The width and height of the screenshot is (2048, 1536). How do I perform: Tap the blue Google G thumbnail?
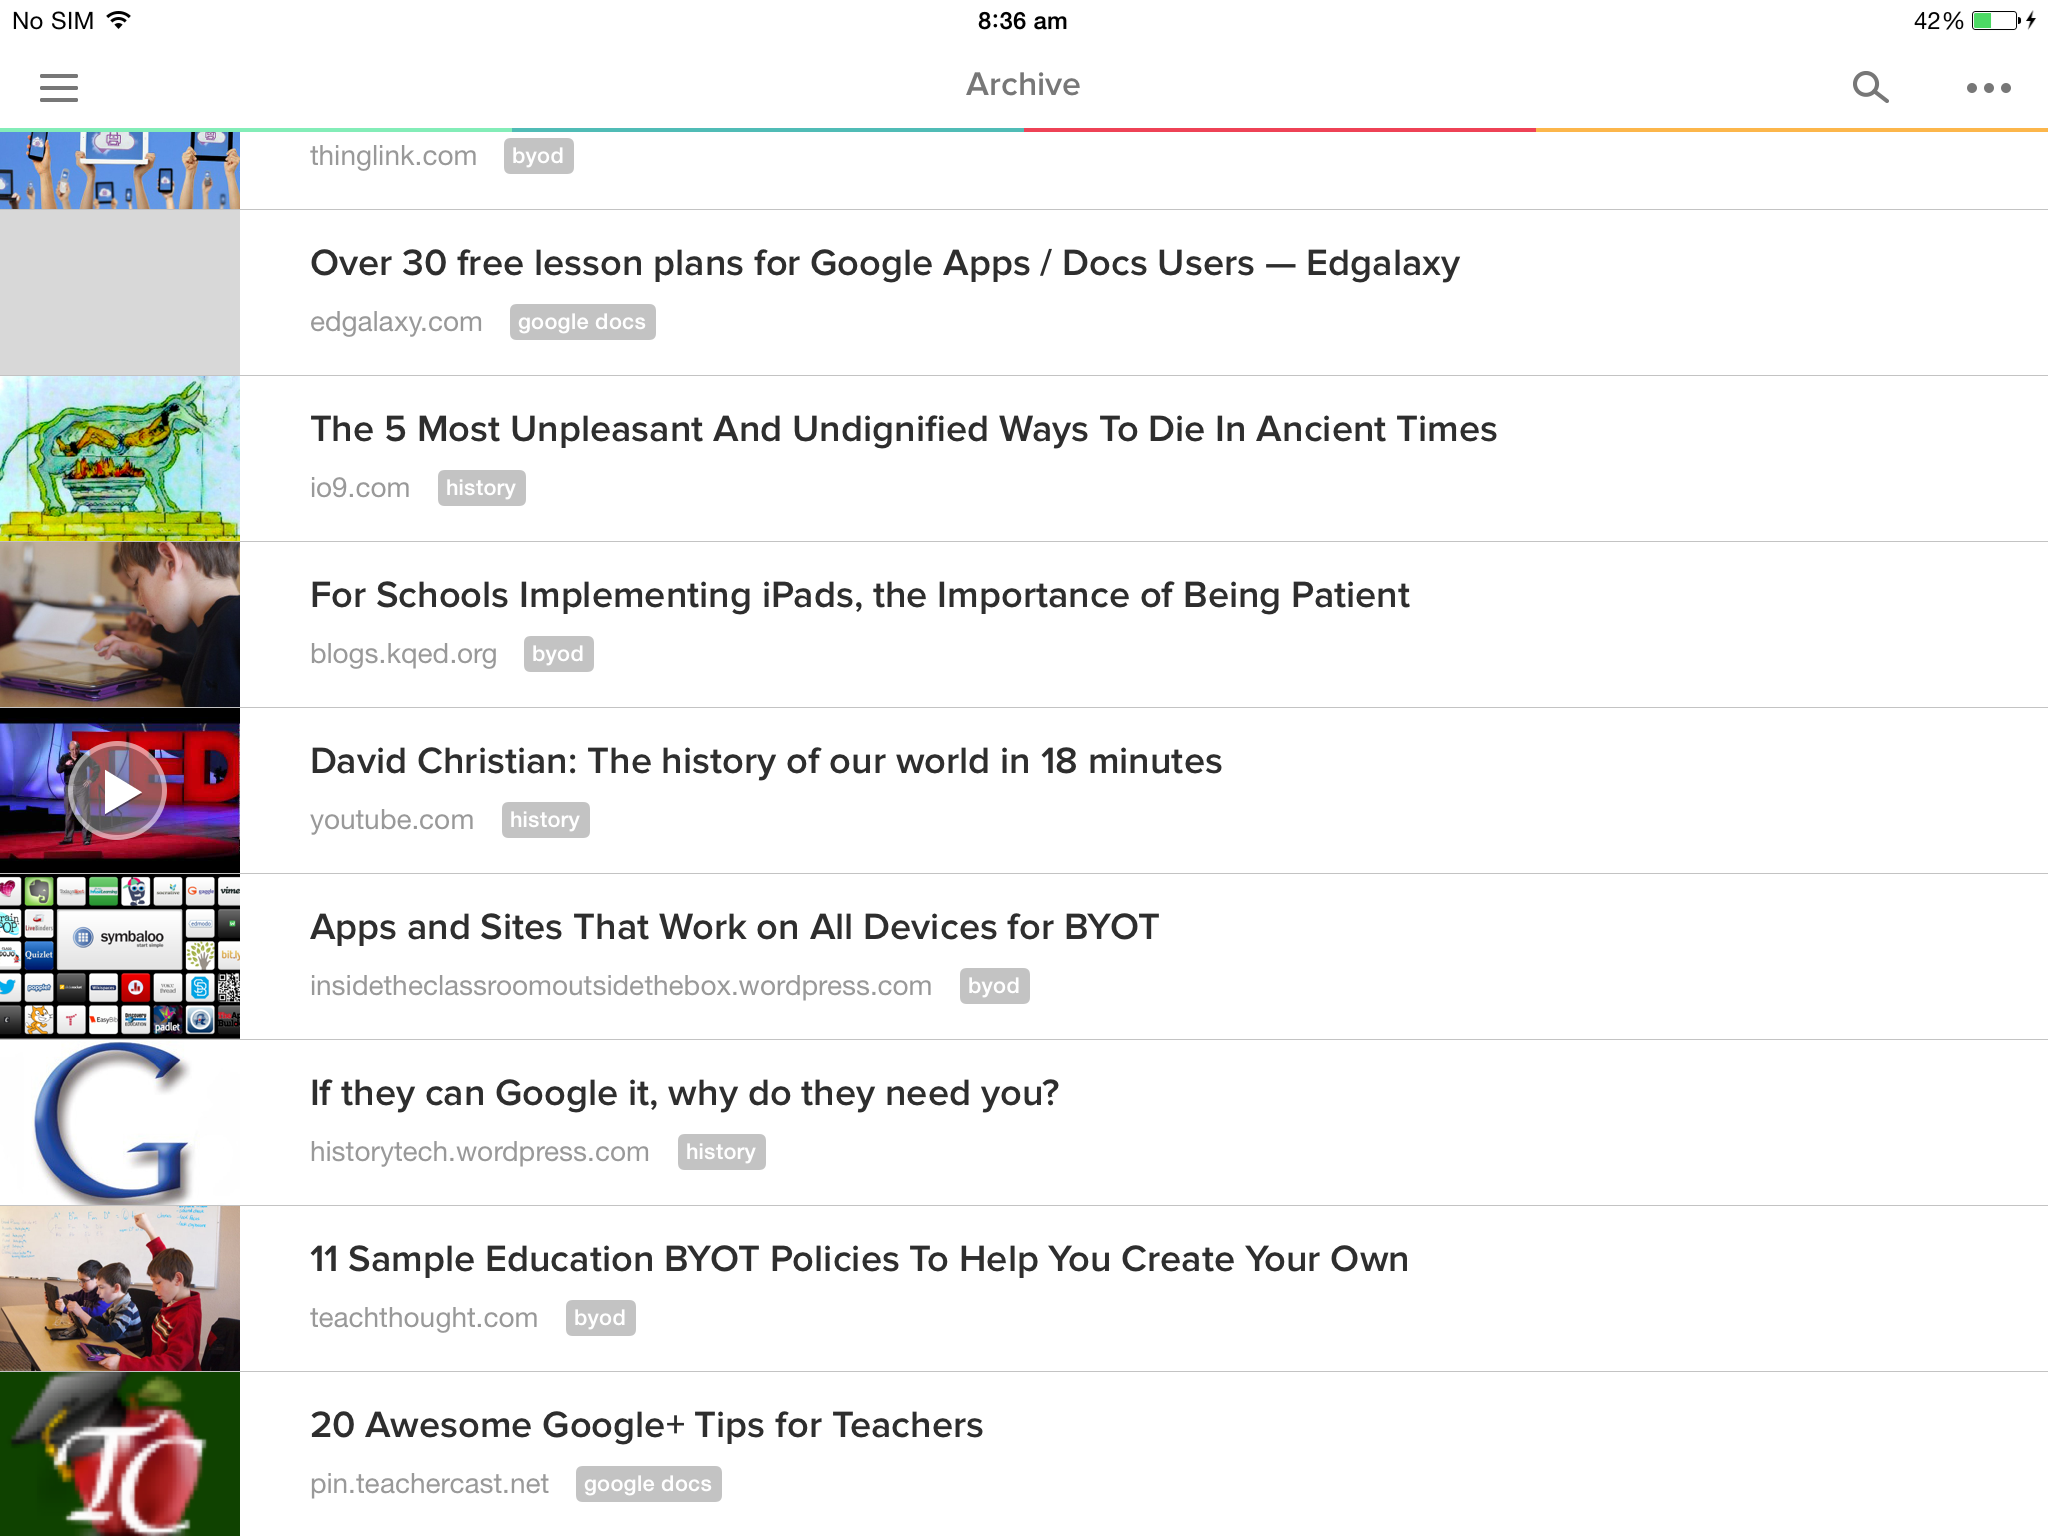pyautogui.click(x=120, y=1122)
